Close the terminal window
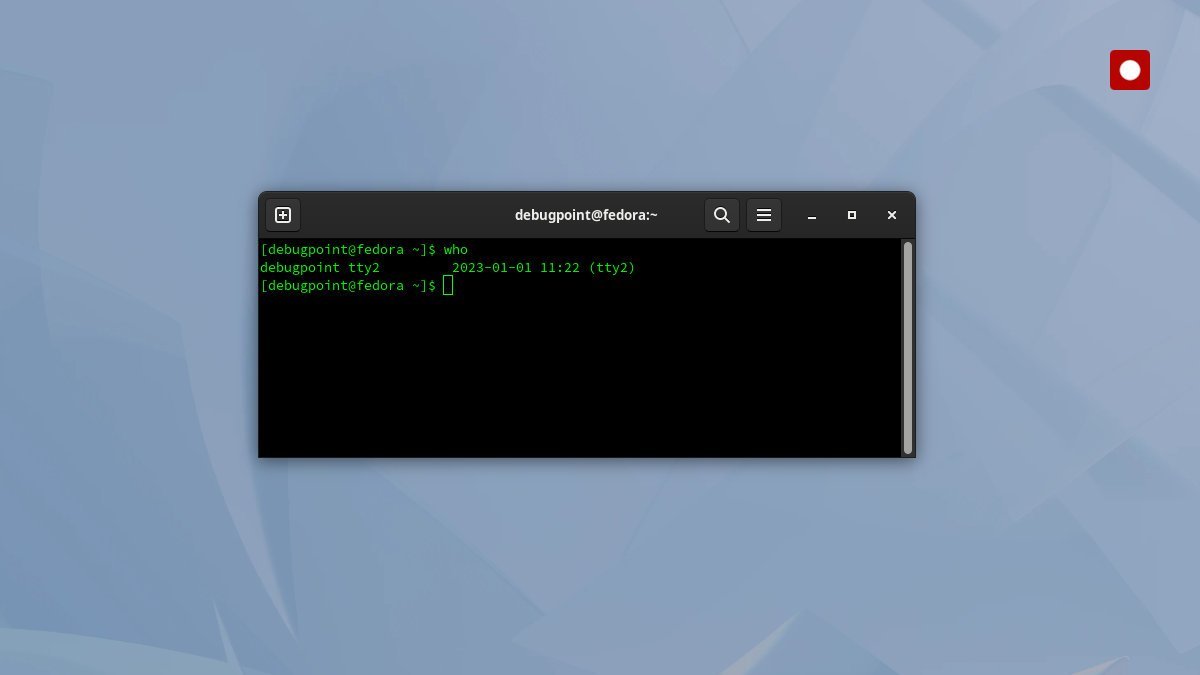1200x675 pixels. tap(892, 215)
